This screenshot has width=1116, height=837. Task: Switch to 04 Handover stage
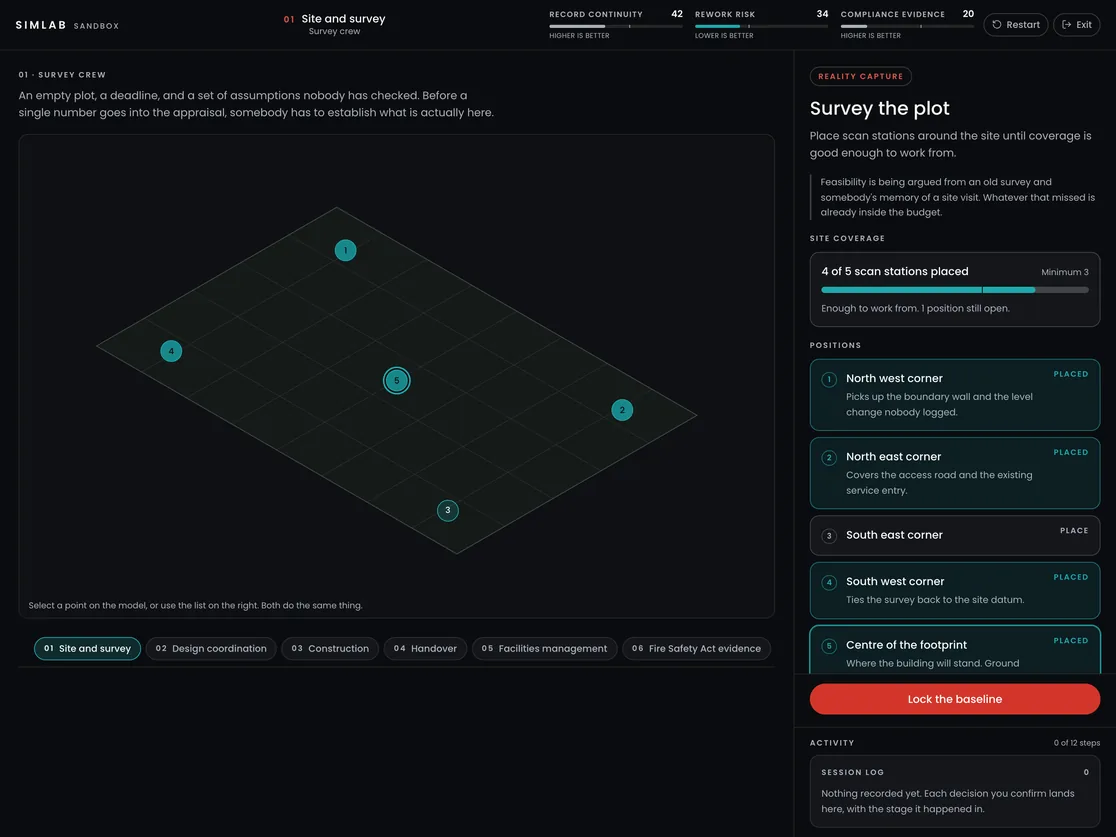pyautogui.click(x=425, y=648)
